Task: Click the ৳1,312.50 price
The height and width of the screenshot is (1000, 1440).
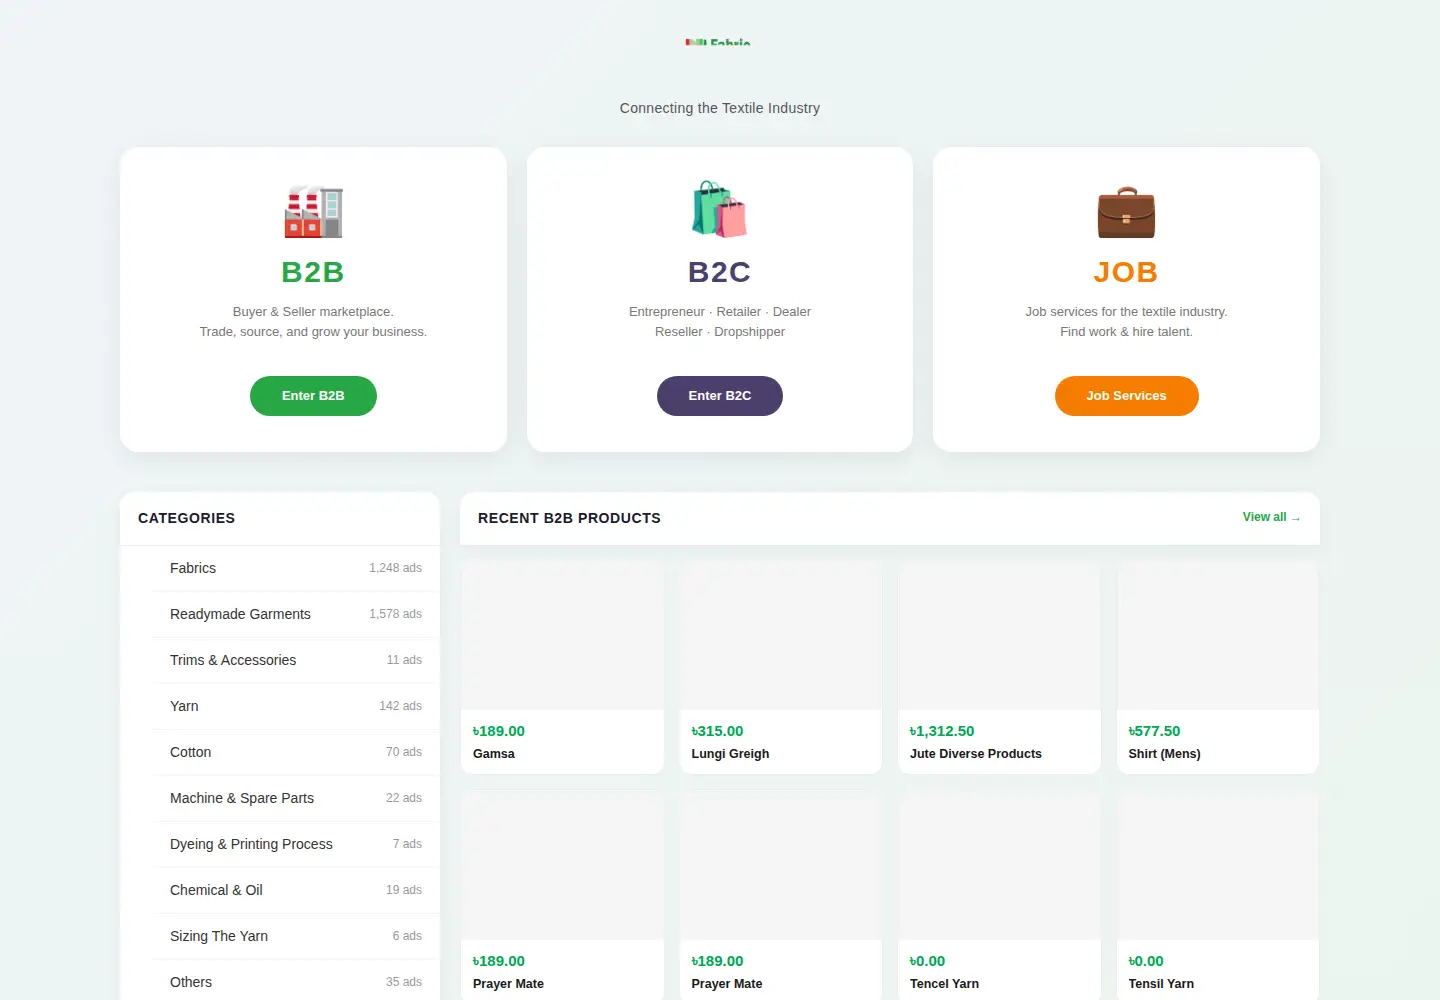Action: (942, 731)
